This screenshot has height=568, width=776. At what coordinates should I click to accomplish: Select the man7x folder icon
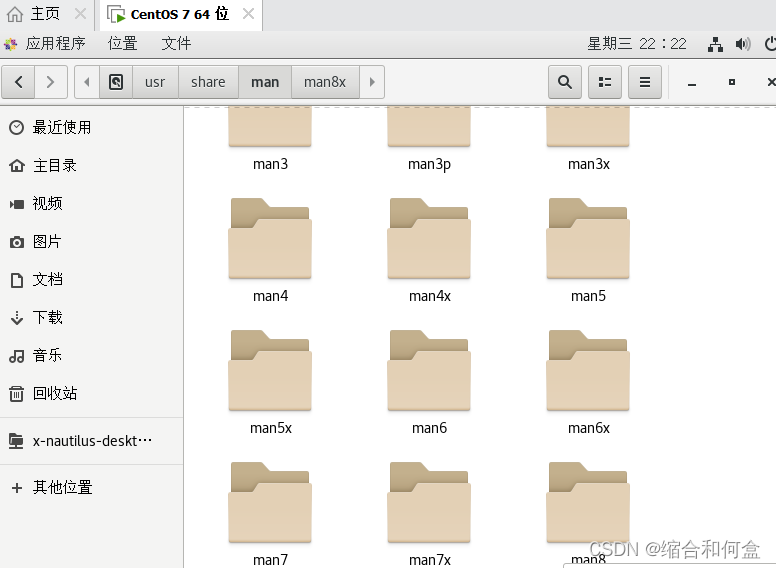click(x=429, y=503)
